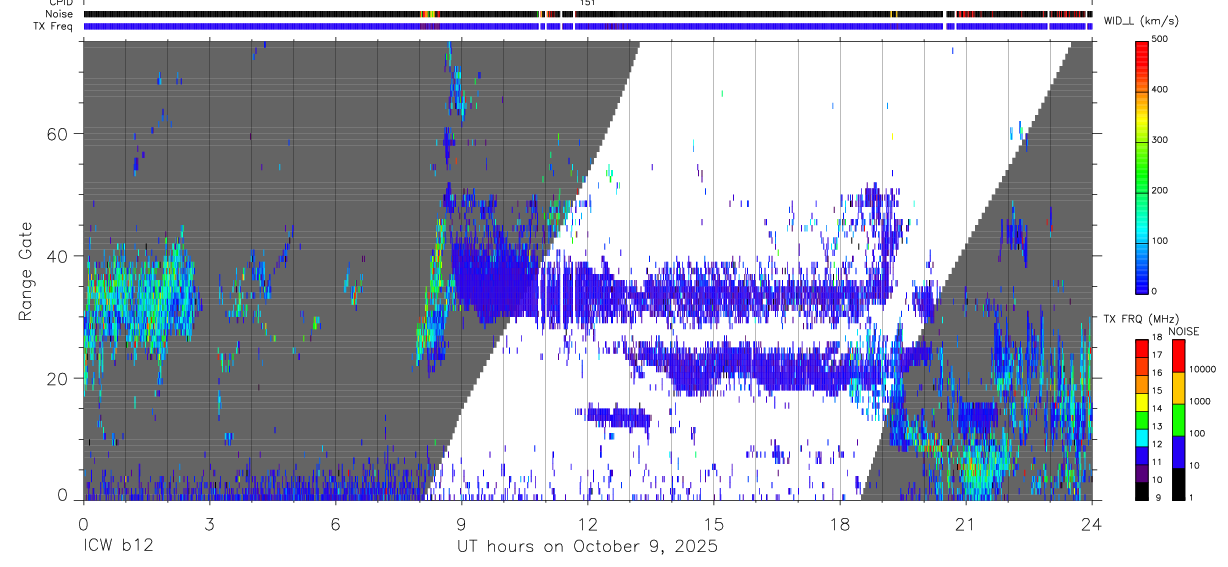Click the 'ICW b12' radar beam label

119,547
